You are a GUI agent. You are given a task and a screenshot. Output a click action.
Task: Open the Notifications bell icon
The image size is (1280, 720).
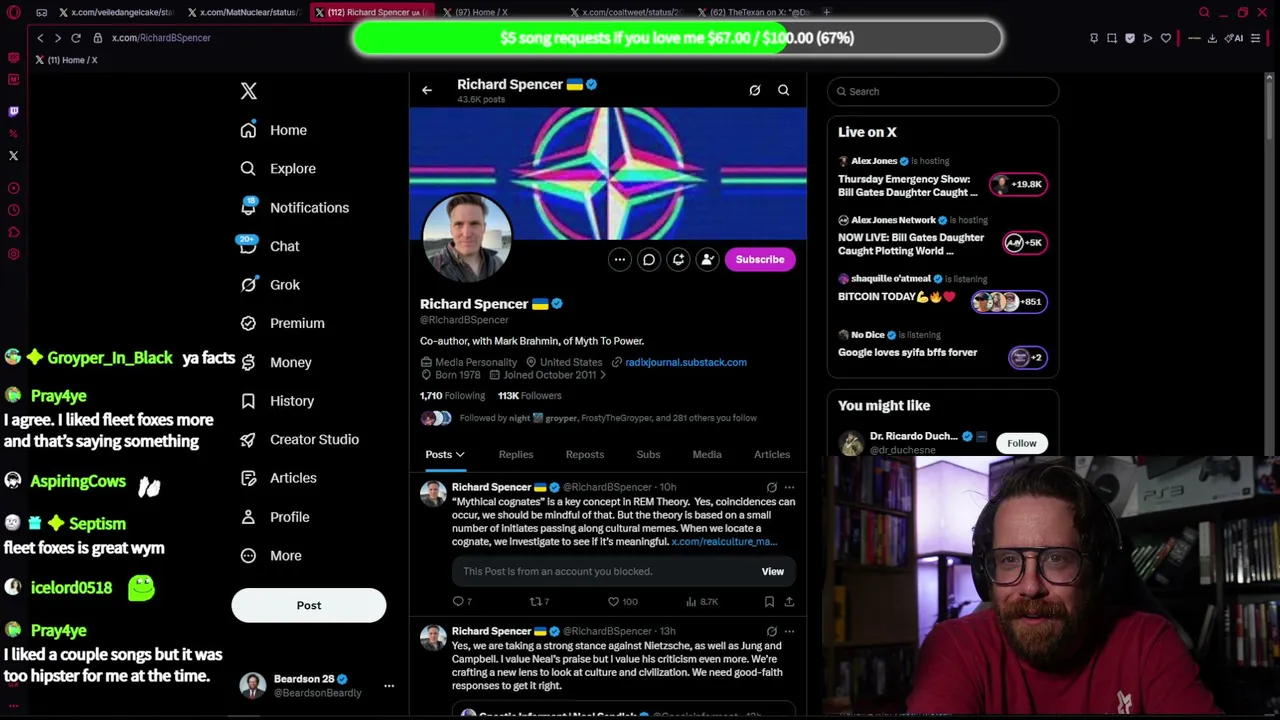coord(248,207)
